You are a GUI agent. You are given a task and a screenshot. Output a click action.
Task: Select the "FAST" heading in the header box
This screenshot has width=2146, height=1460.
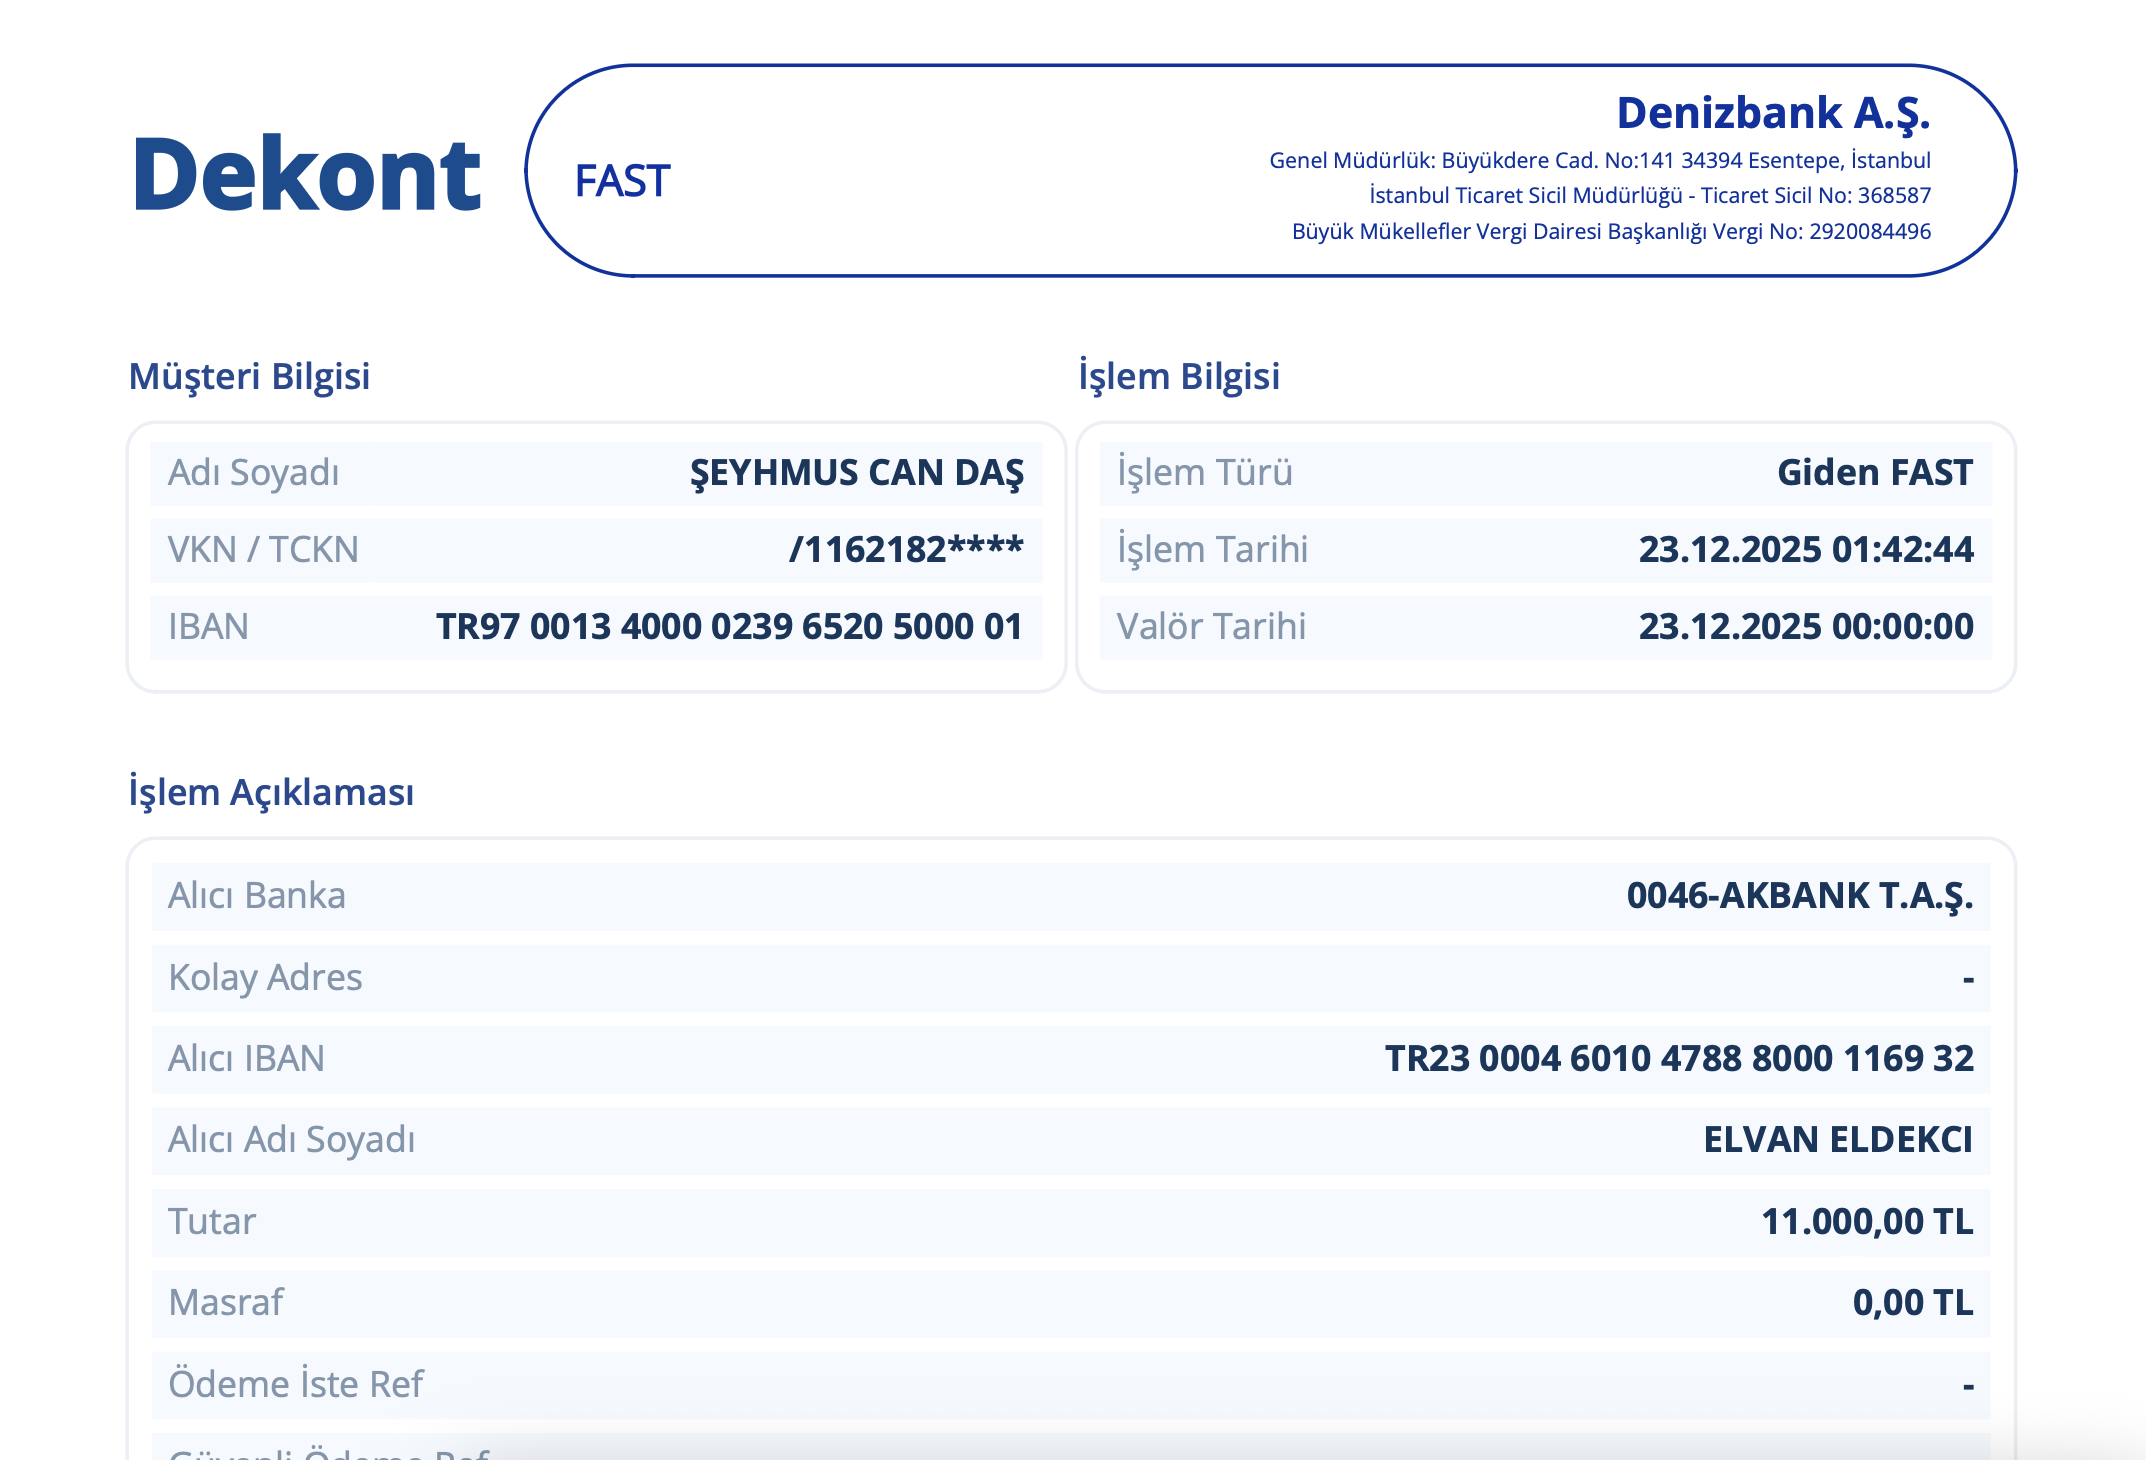point(622,181)
